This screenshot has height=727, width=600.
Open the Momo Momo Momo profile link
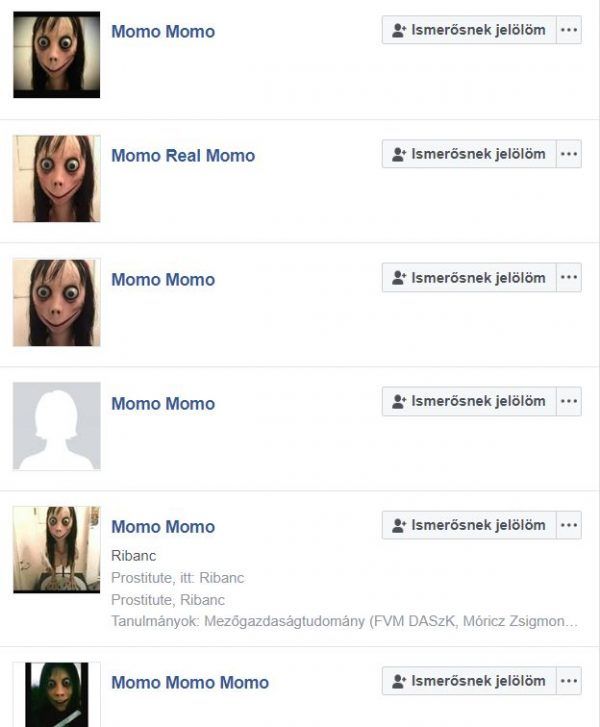(190, 682)
